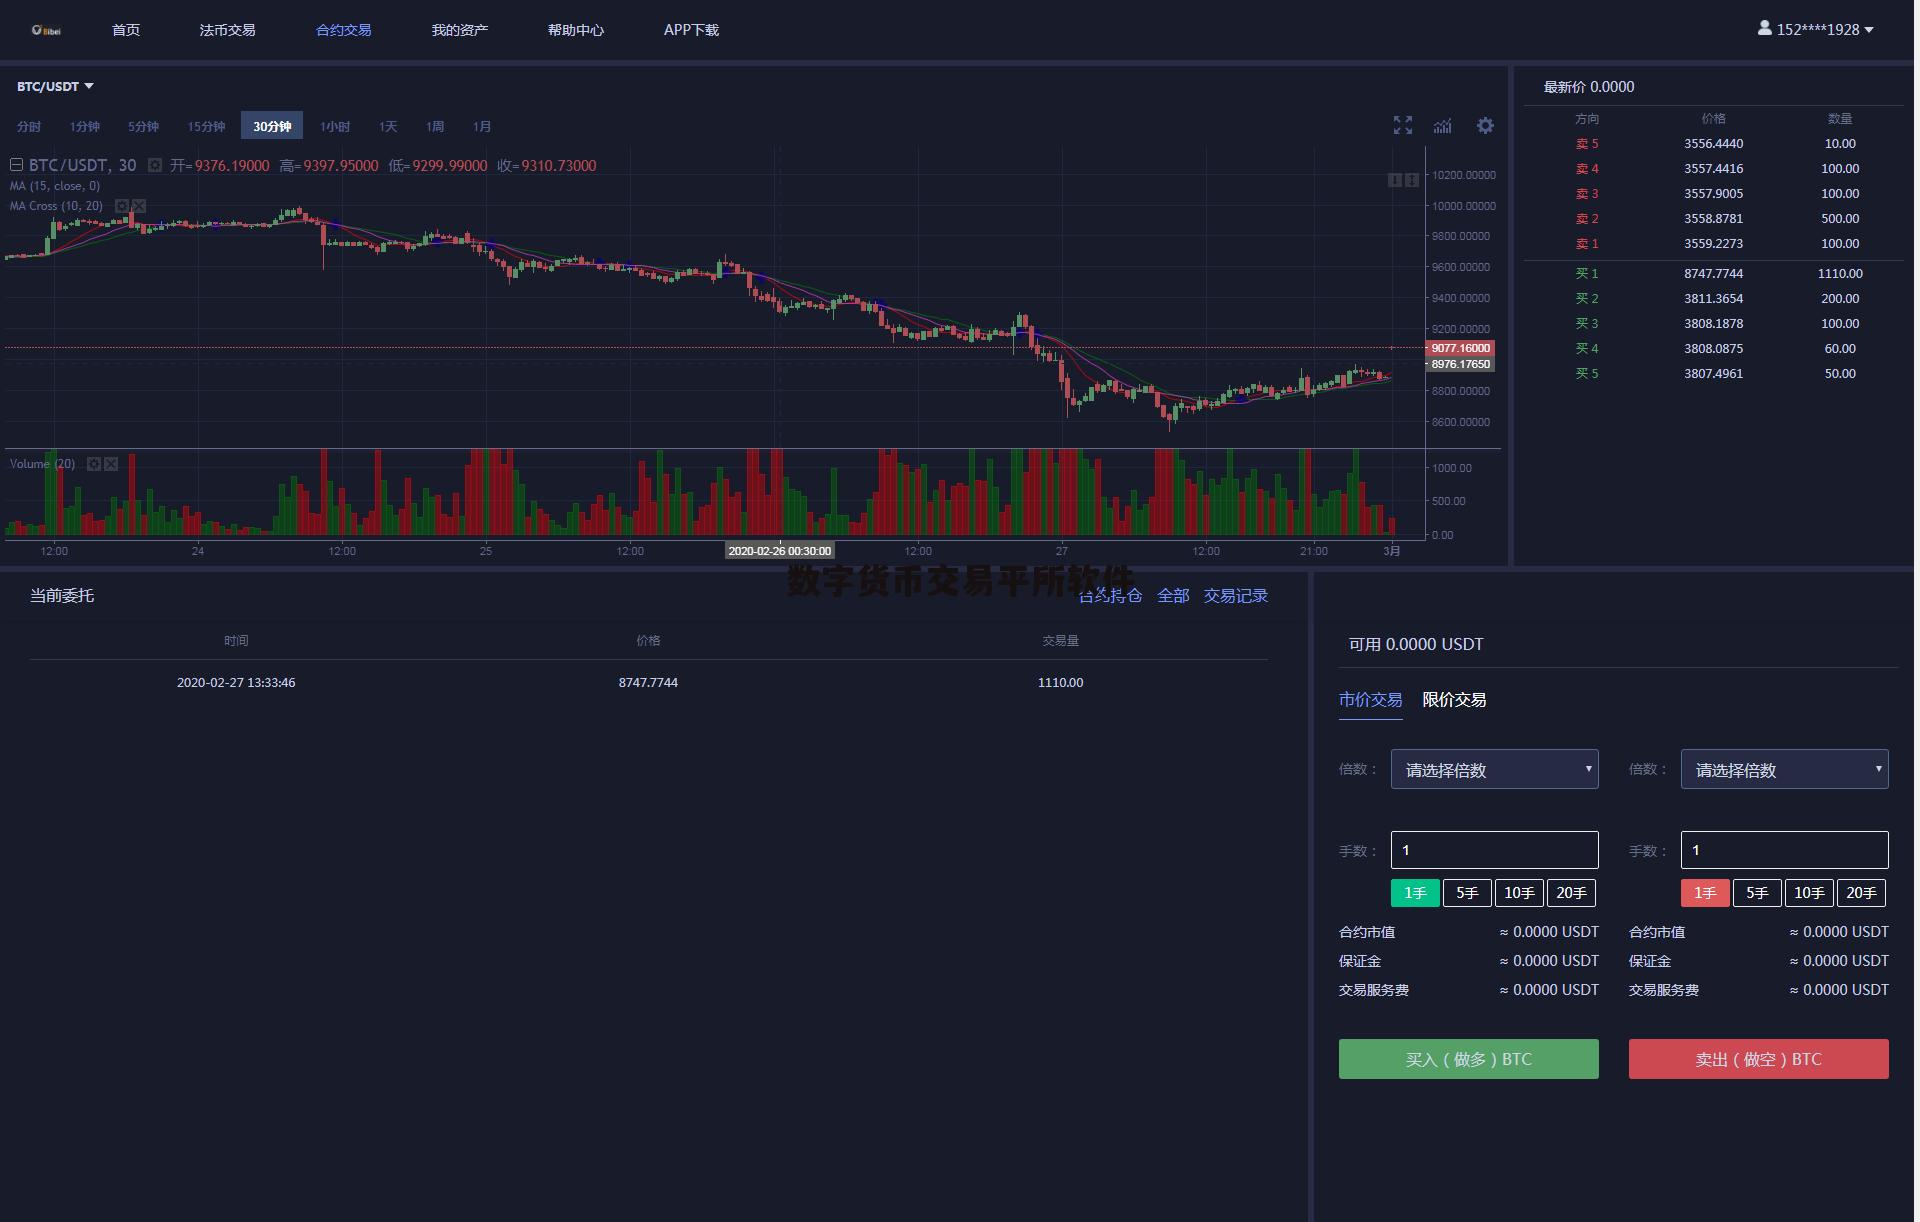This screenshot has height=1222, width=1920.
Task: Select 1手 green quantity preset
Action: [x=1414, y=893]
